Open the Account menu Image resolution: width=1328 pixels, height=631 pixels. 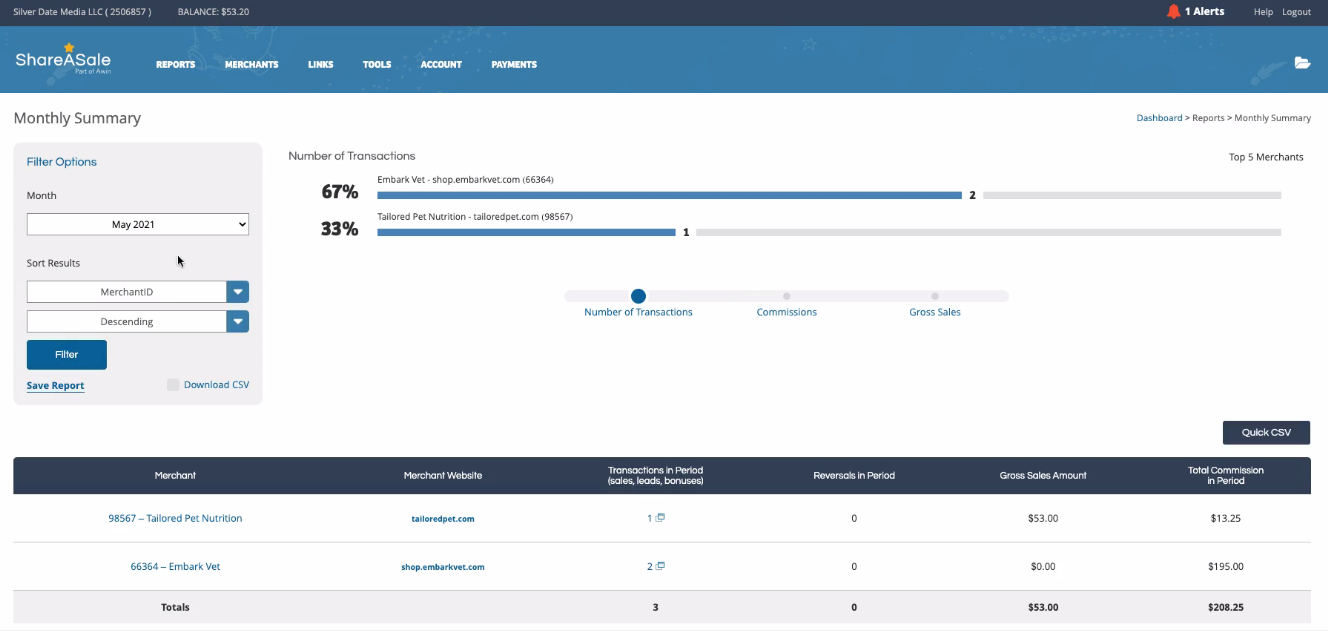click(441, 64)
